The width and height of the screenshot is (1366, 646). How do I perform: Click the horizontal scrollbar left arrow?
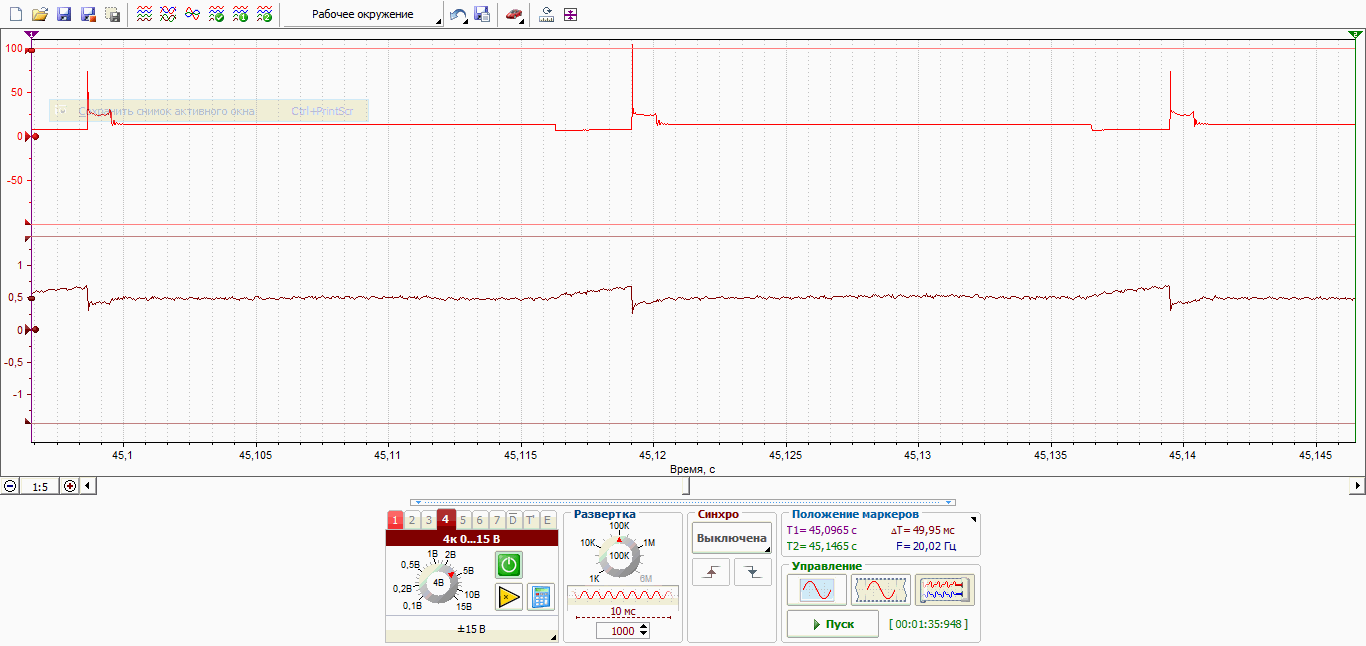pyautogui.click(x=88, y=486)
